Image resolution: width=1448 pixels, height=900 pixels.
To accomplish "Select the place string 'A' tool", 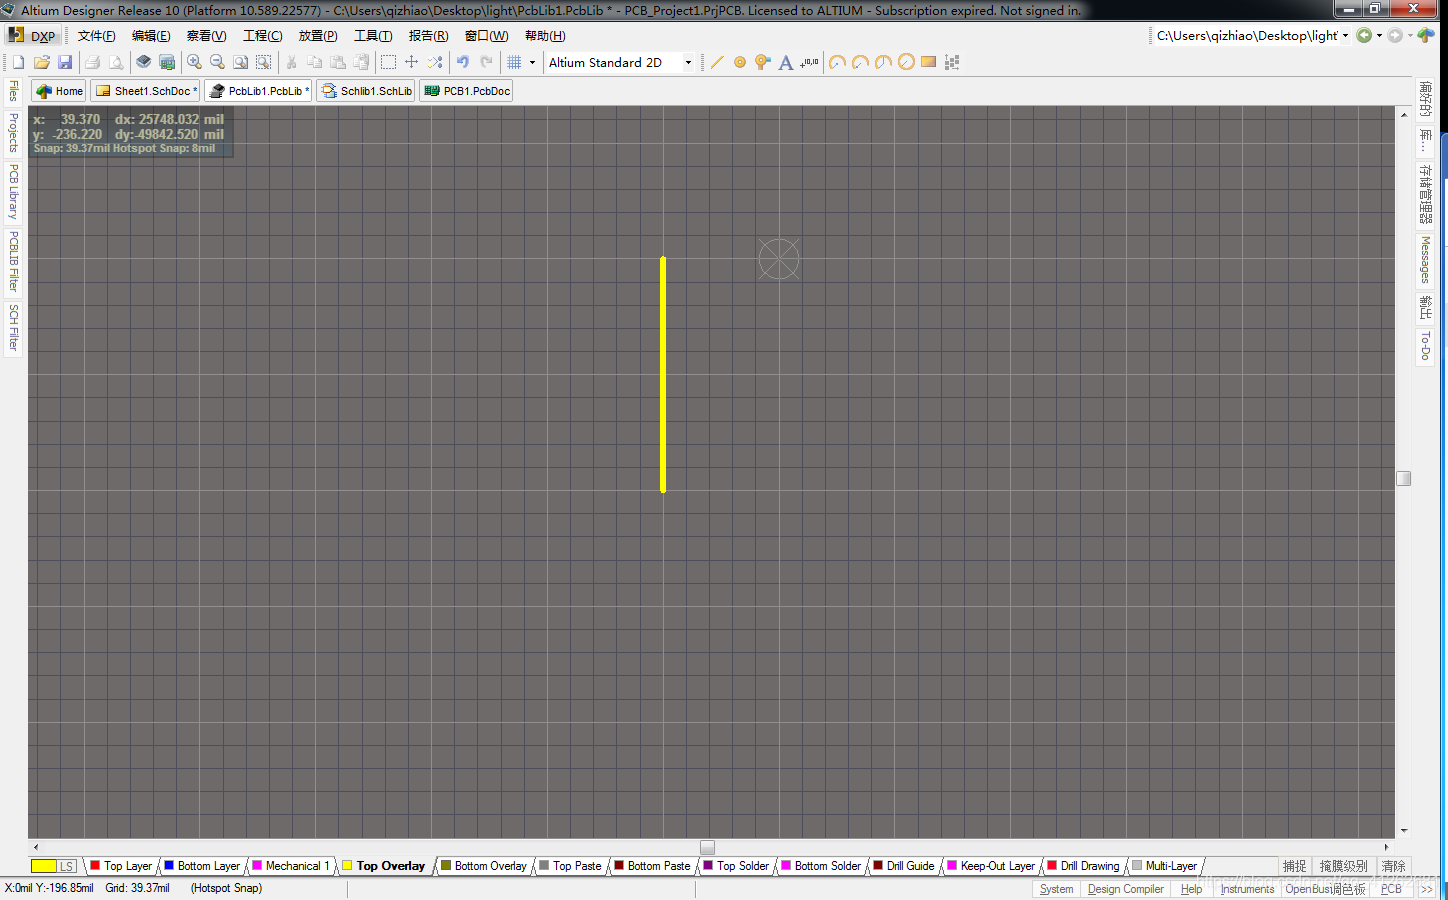I will 786,62.
